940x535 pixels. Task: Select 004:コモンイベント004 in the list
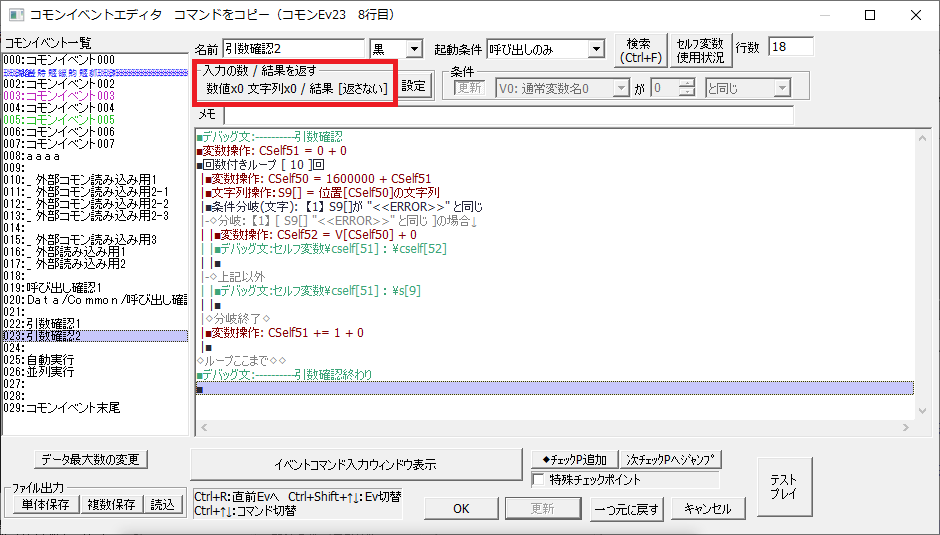(95, 108)
